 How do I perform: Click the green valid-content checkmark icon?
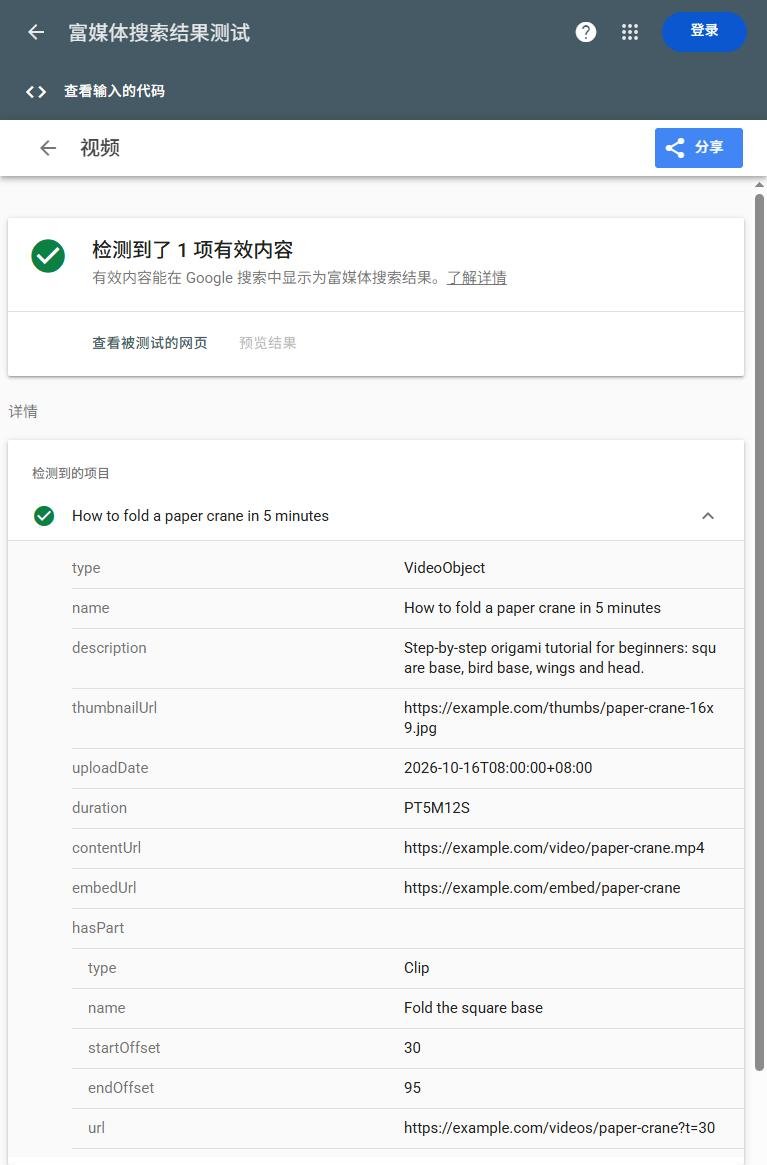click(x=48, y=256)
